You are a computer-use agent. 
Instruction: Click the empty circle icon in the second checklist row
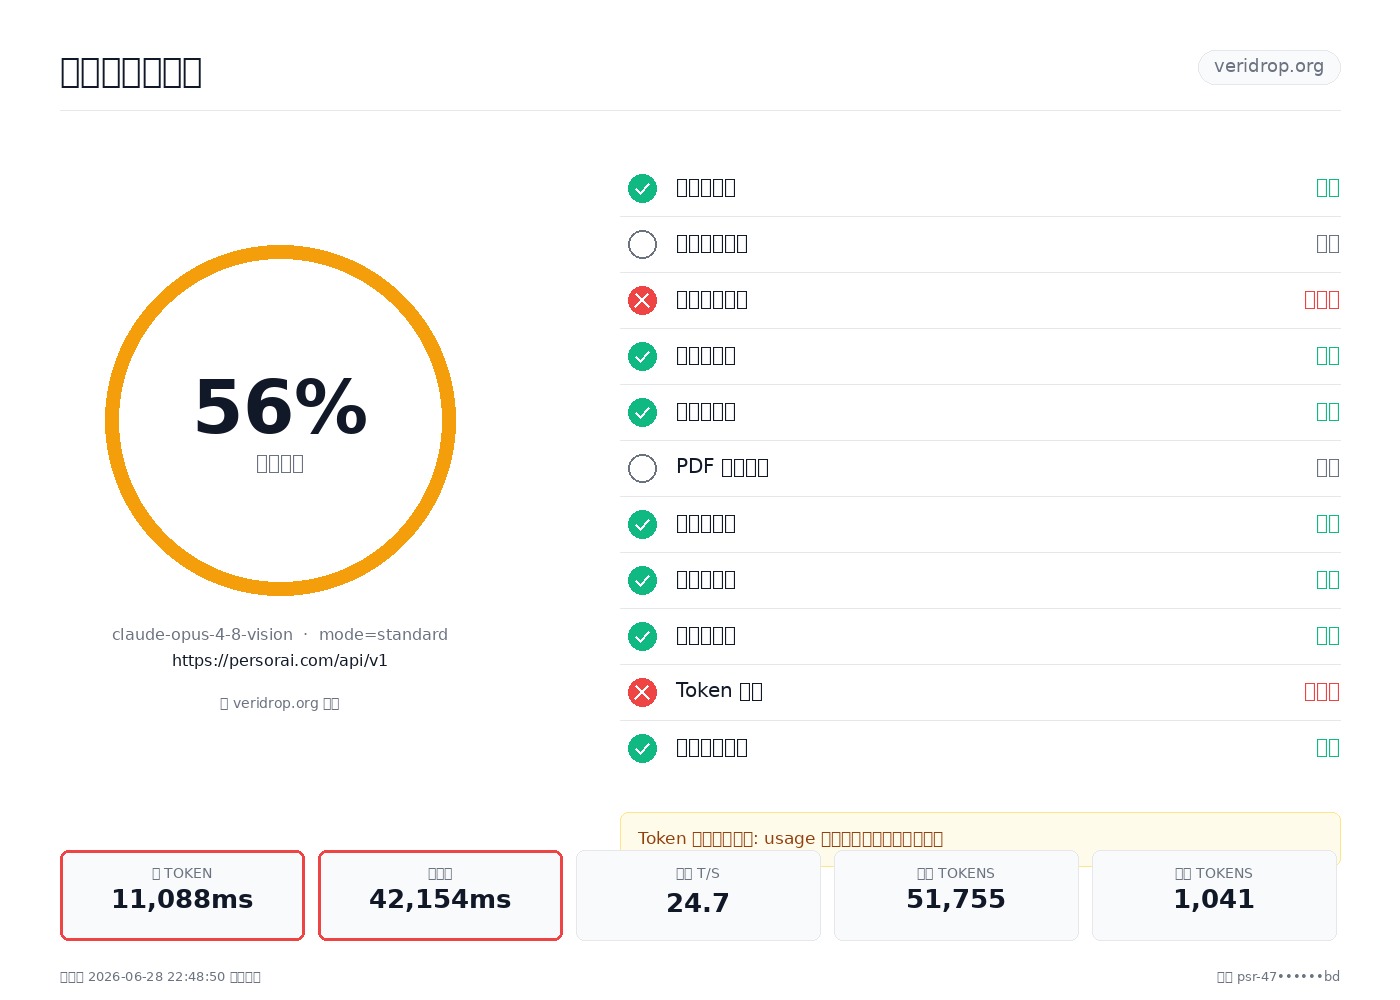pos(642,244)
